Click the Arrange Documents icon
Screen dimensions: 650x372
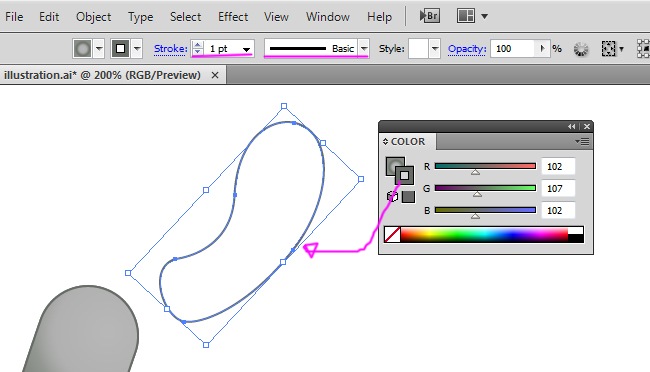click(x=466, y=16)
